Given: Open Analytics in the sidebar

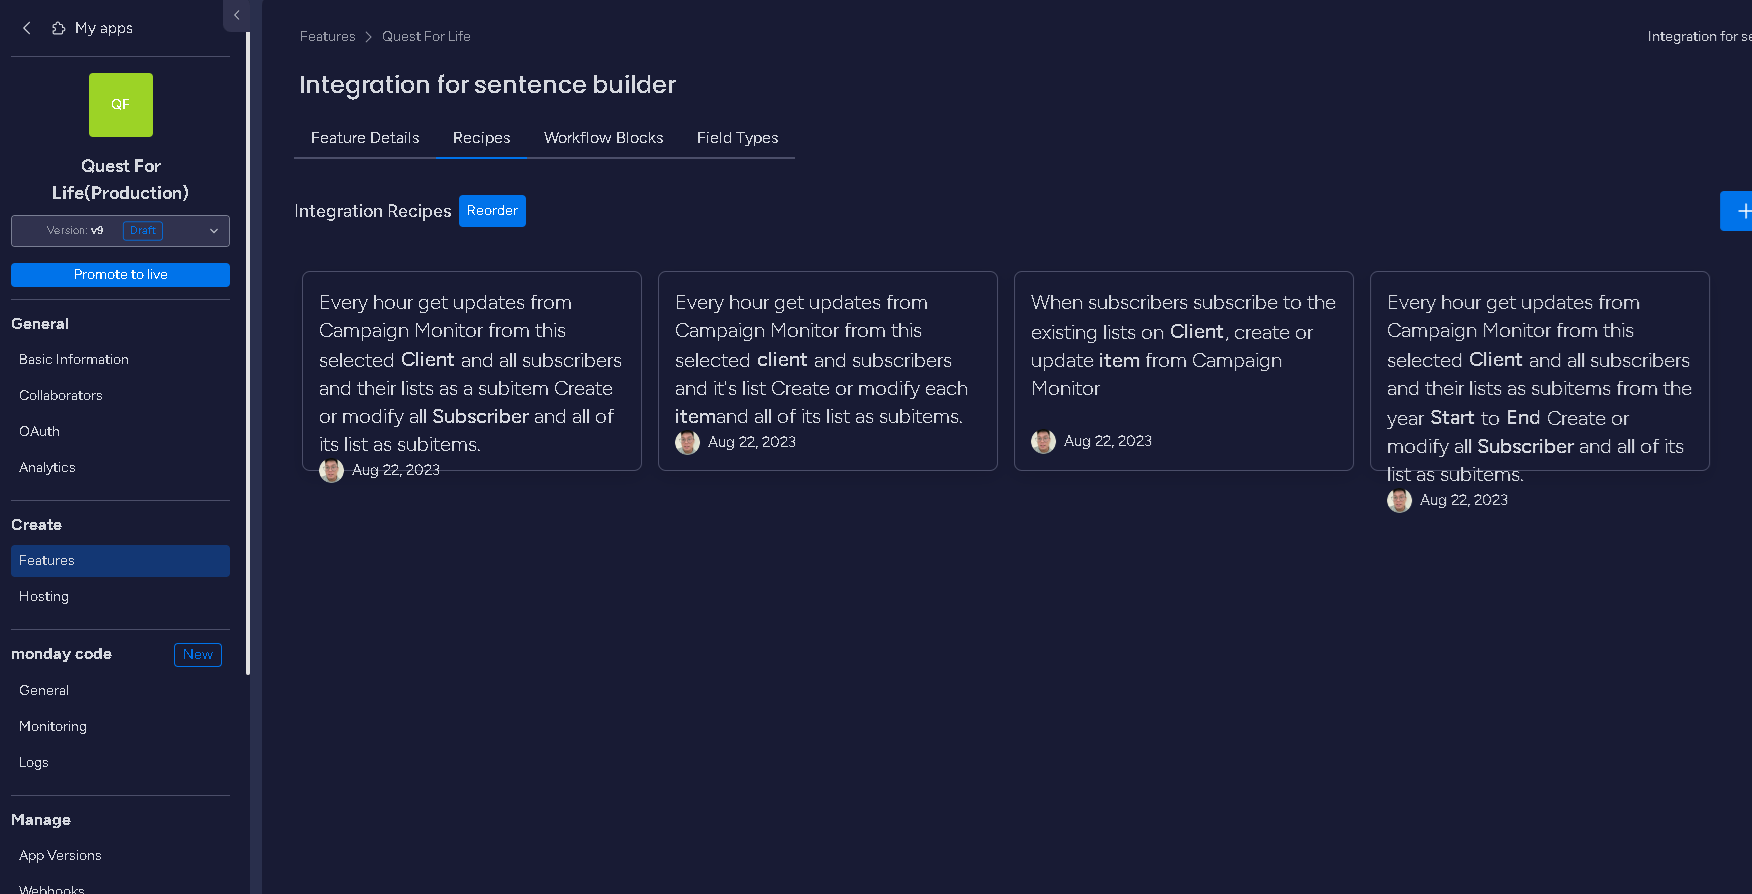Looking at the screenshot, I should click(47, 467).
